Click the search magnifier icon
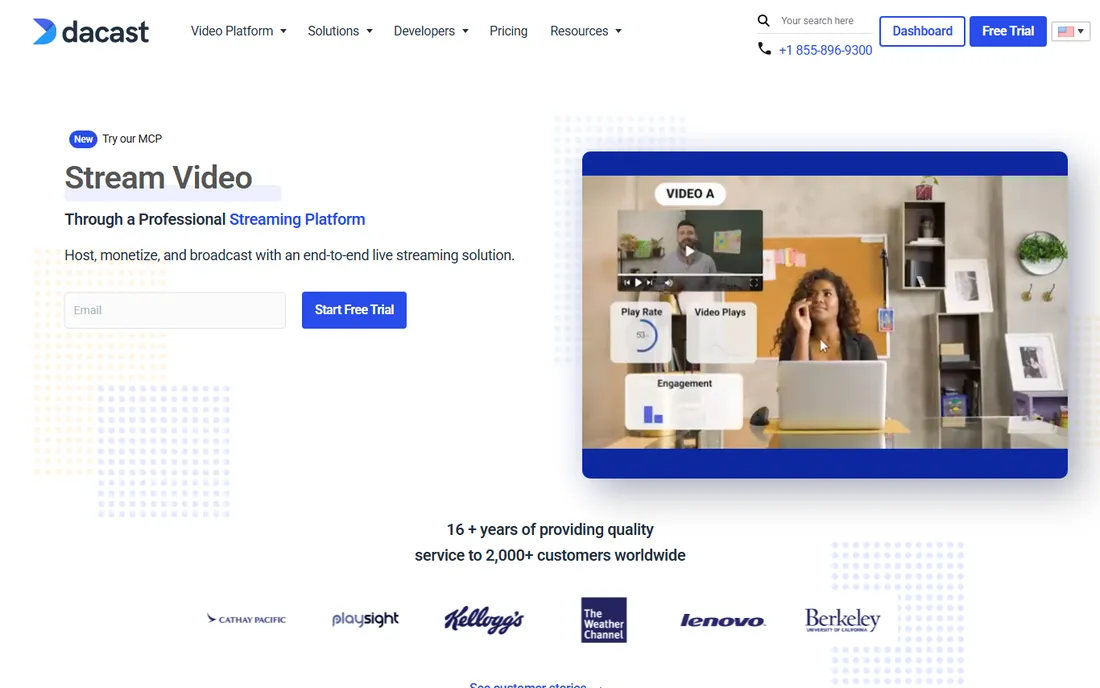Screen dimensions: 1100x688 (763, 20)
